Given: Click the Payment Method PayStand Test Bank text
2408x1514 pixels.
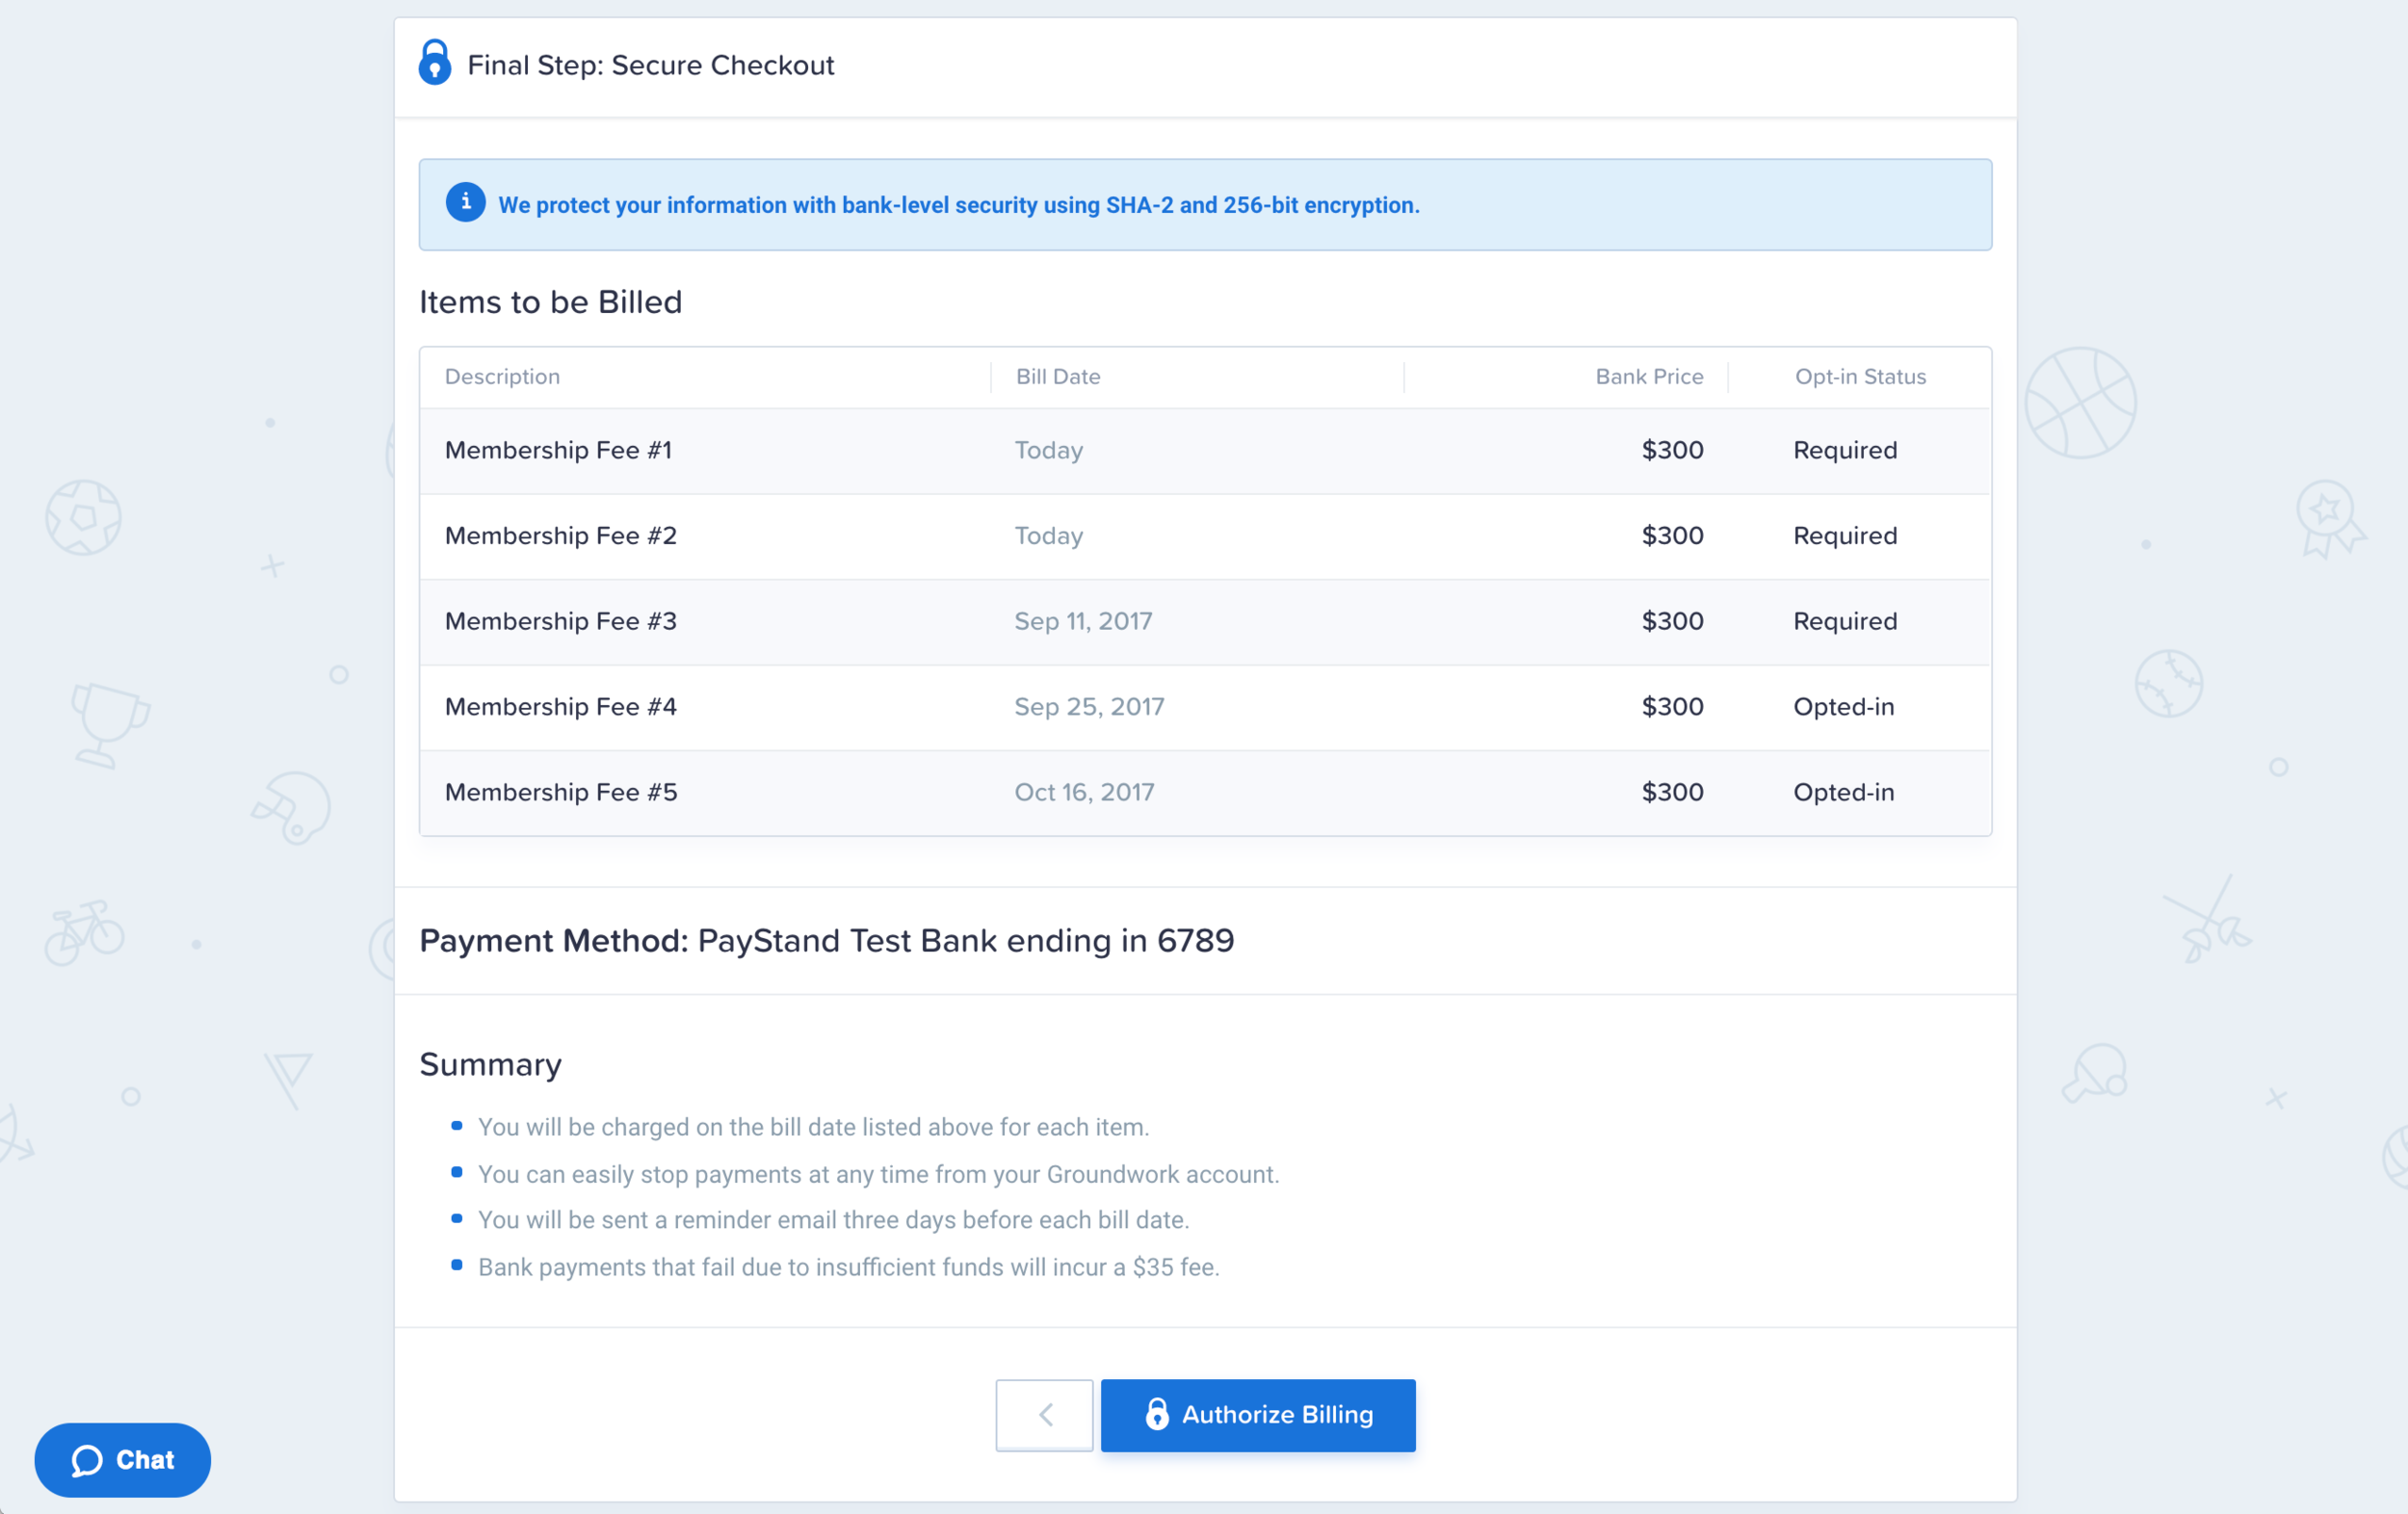Looking at the screenshot, I should tap(826, 941).
